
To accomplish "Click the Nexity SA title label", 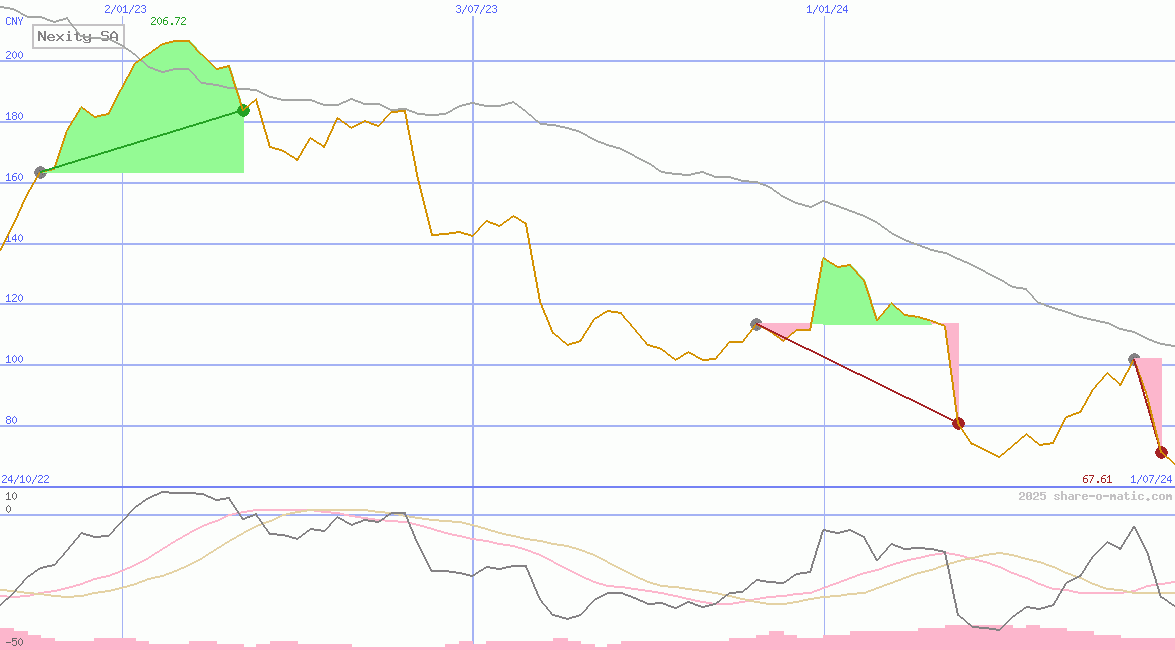I will point(79,37).
